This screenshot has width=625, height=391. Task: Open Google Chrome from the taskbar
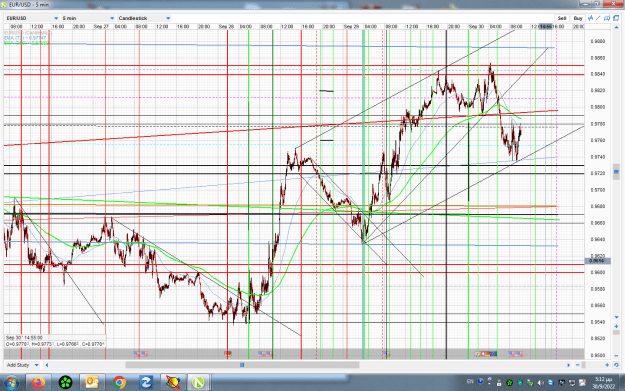pos(119,383)
